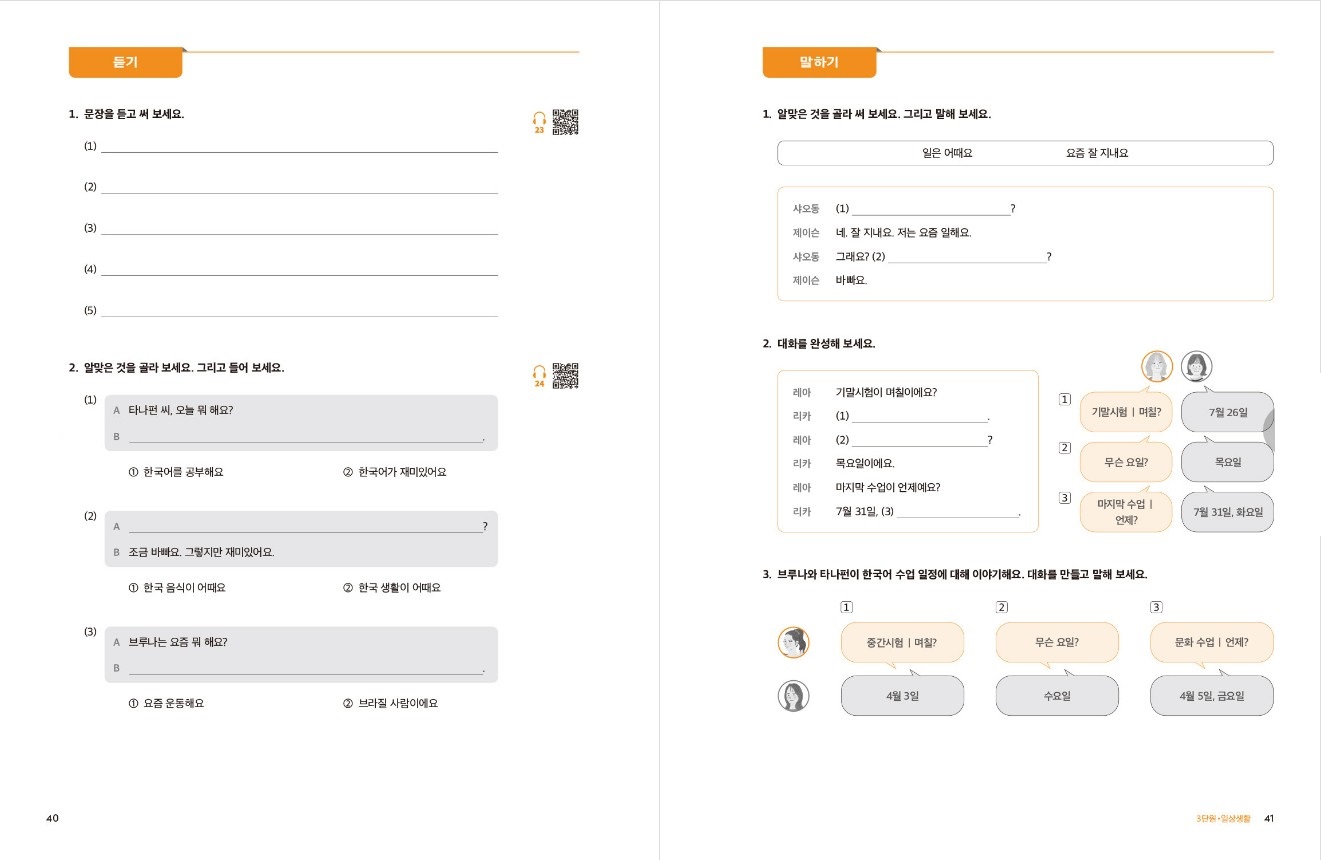
Task: Expand numbered box 3 beside 마지막 수업 bubble
Action: (x=1063, y=499)
